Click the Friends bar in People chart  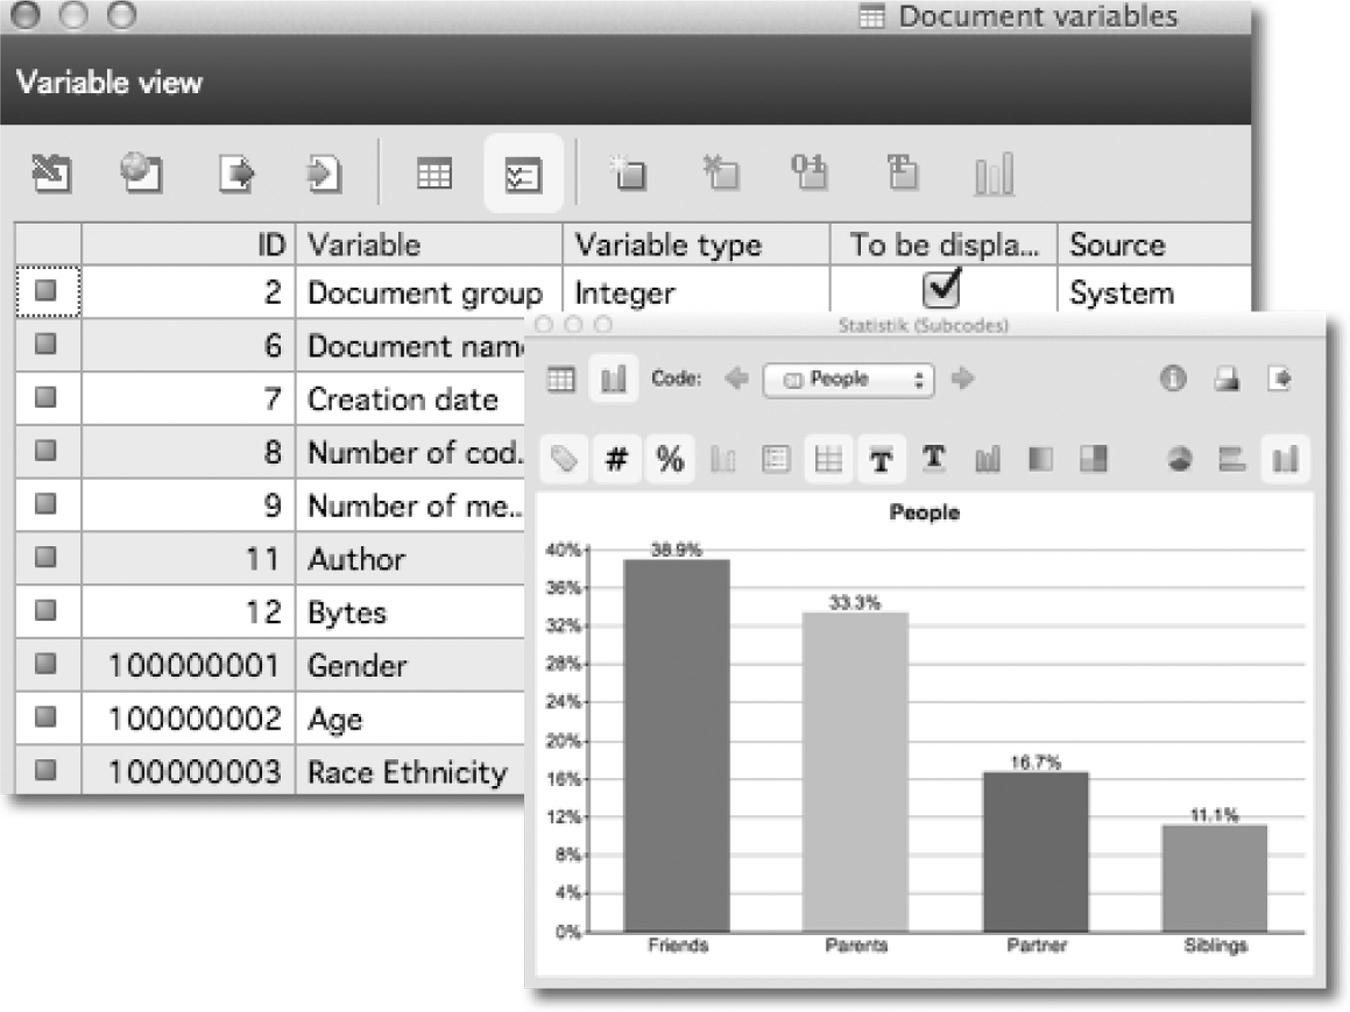[677, 746]
